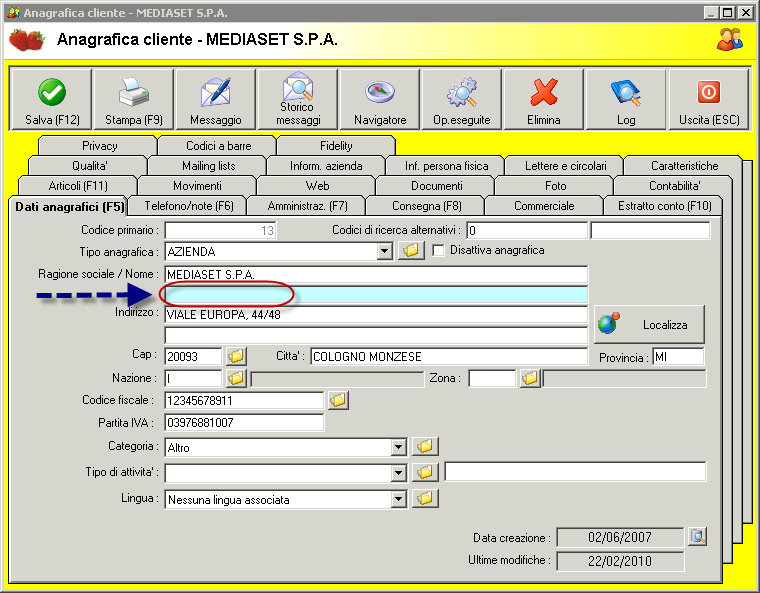
Task: Open the Codici a barre tab
Action: 218,146
